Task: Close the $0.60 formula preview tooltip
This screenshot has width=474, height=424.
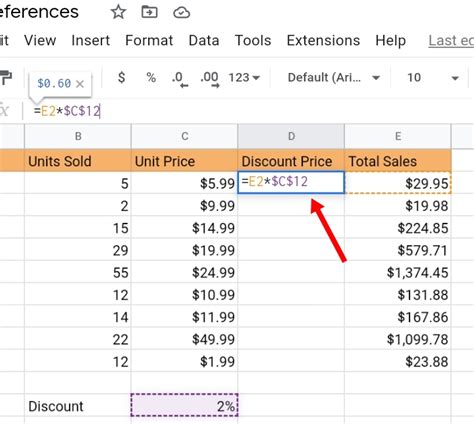Action: [x=80, y=84]
